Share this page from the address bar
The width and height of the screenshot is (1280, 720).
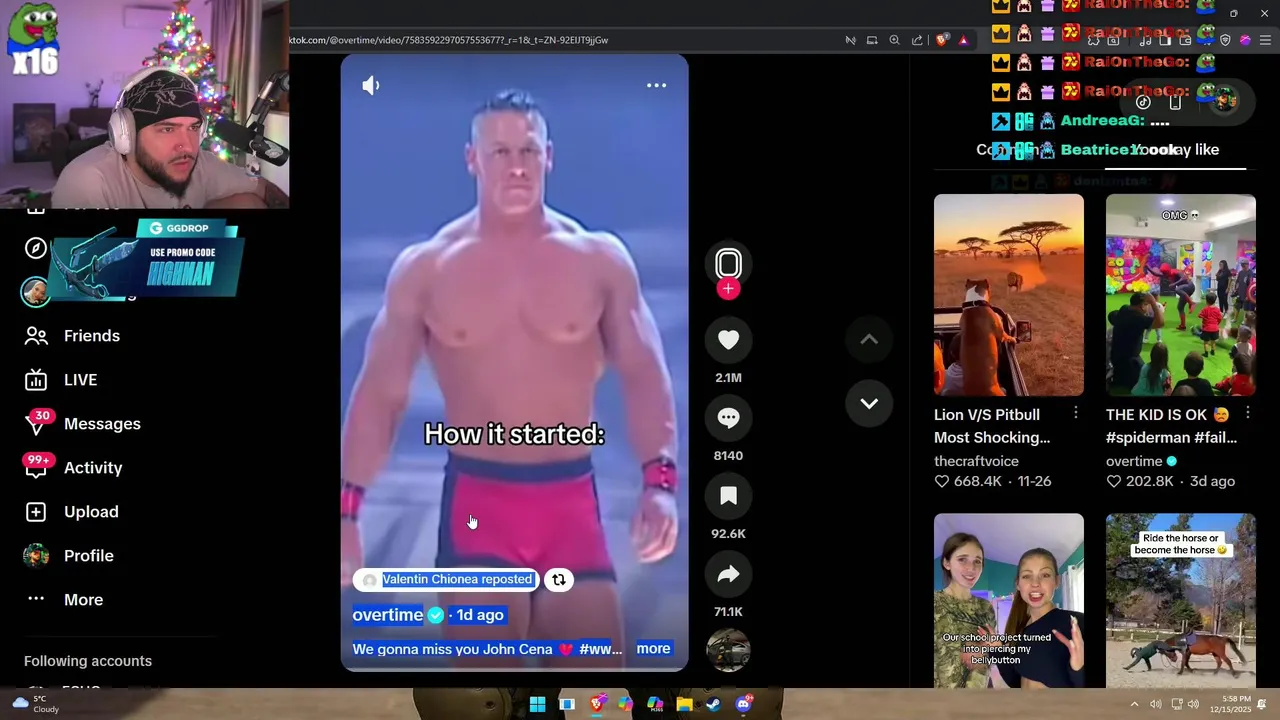(x=917, y=40)
